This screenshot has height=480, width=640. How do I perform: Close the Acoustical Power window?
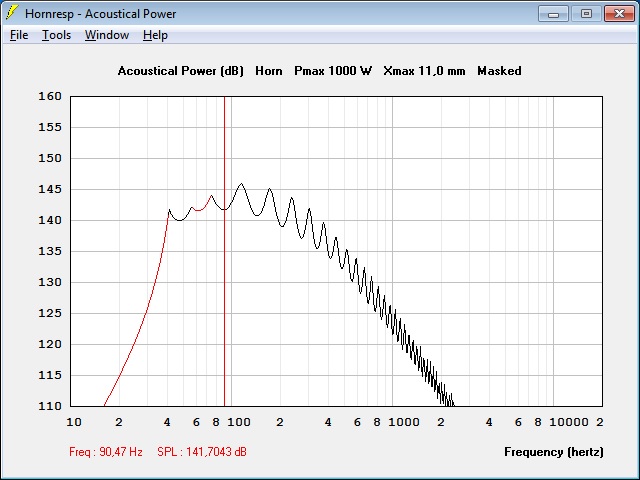coord(619,14)
